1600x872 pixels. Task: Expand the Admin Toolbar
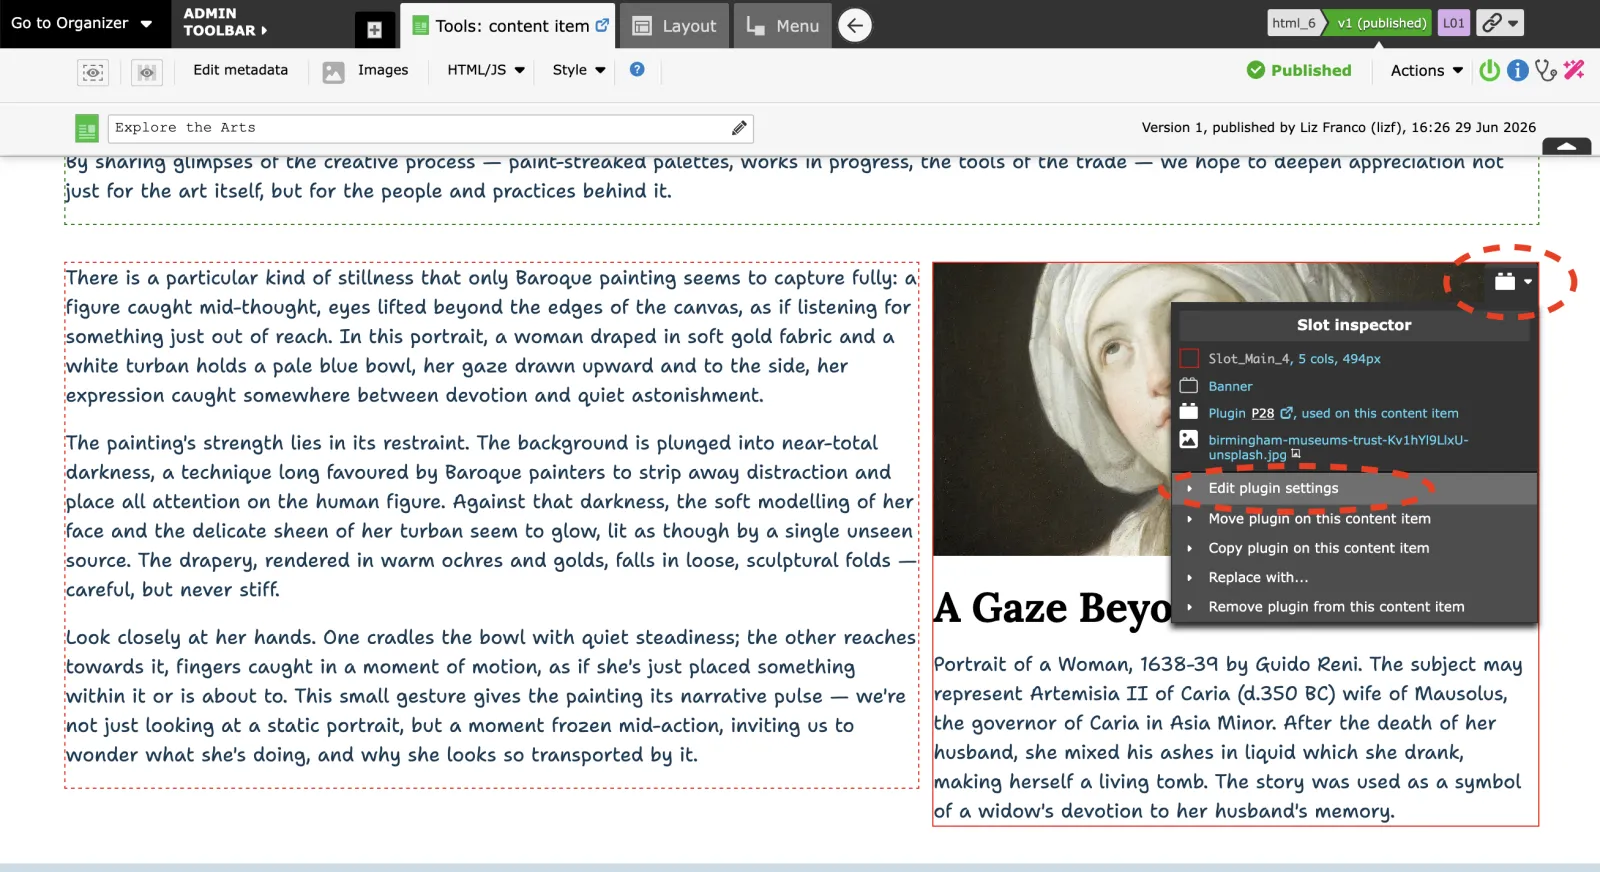pyautogui.click(x=225, y=22)
